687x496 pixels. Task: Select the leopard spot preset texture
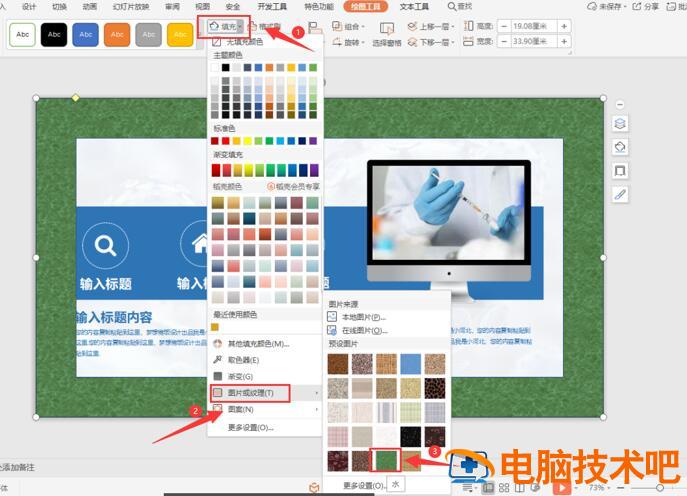435,388
